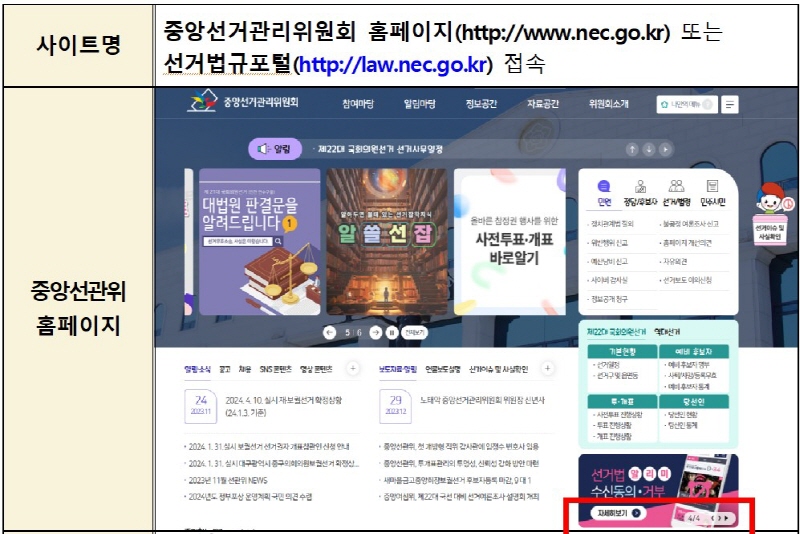Switch to the SNS 콘텐츠 tab
The height and width of the screenshot is (534, 800).
pos(276,369)
